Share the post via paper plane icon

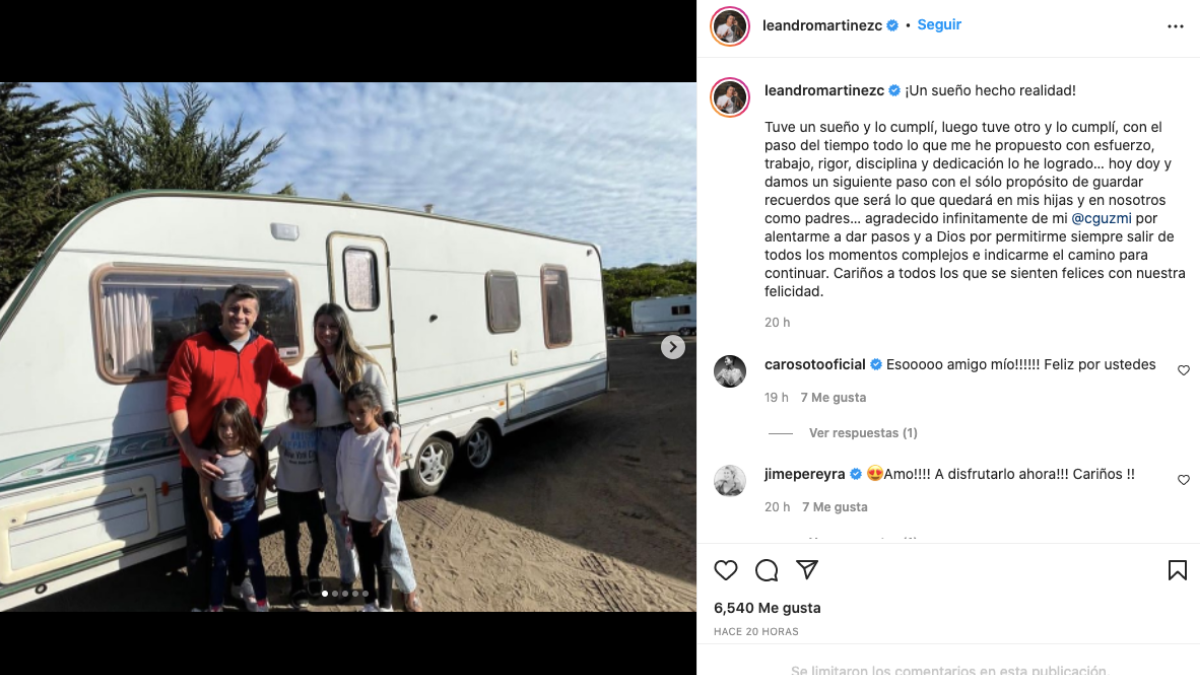(807, 570)
